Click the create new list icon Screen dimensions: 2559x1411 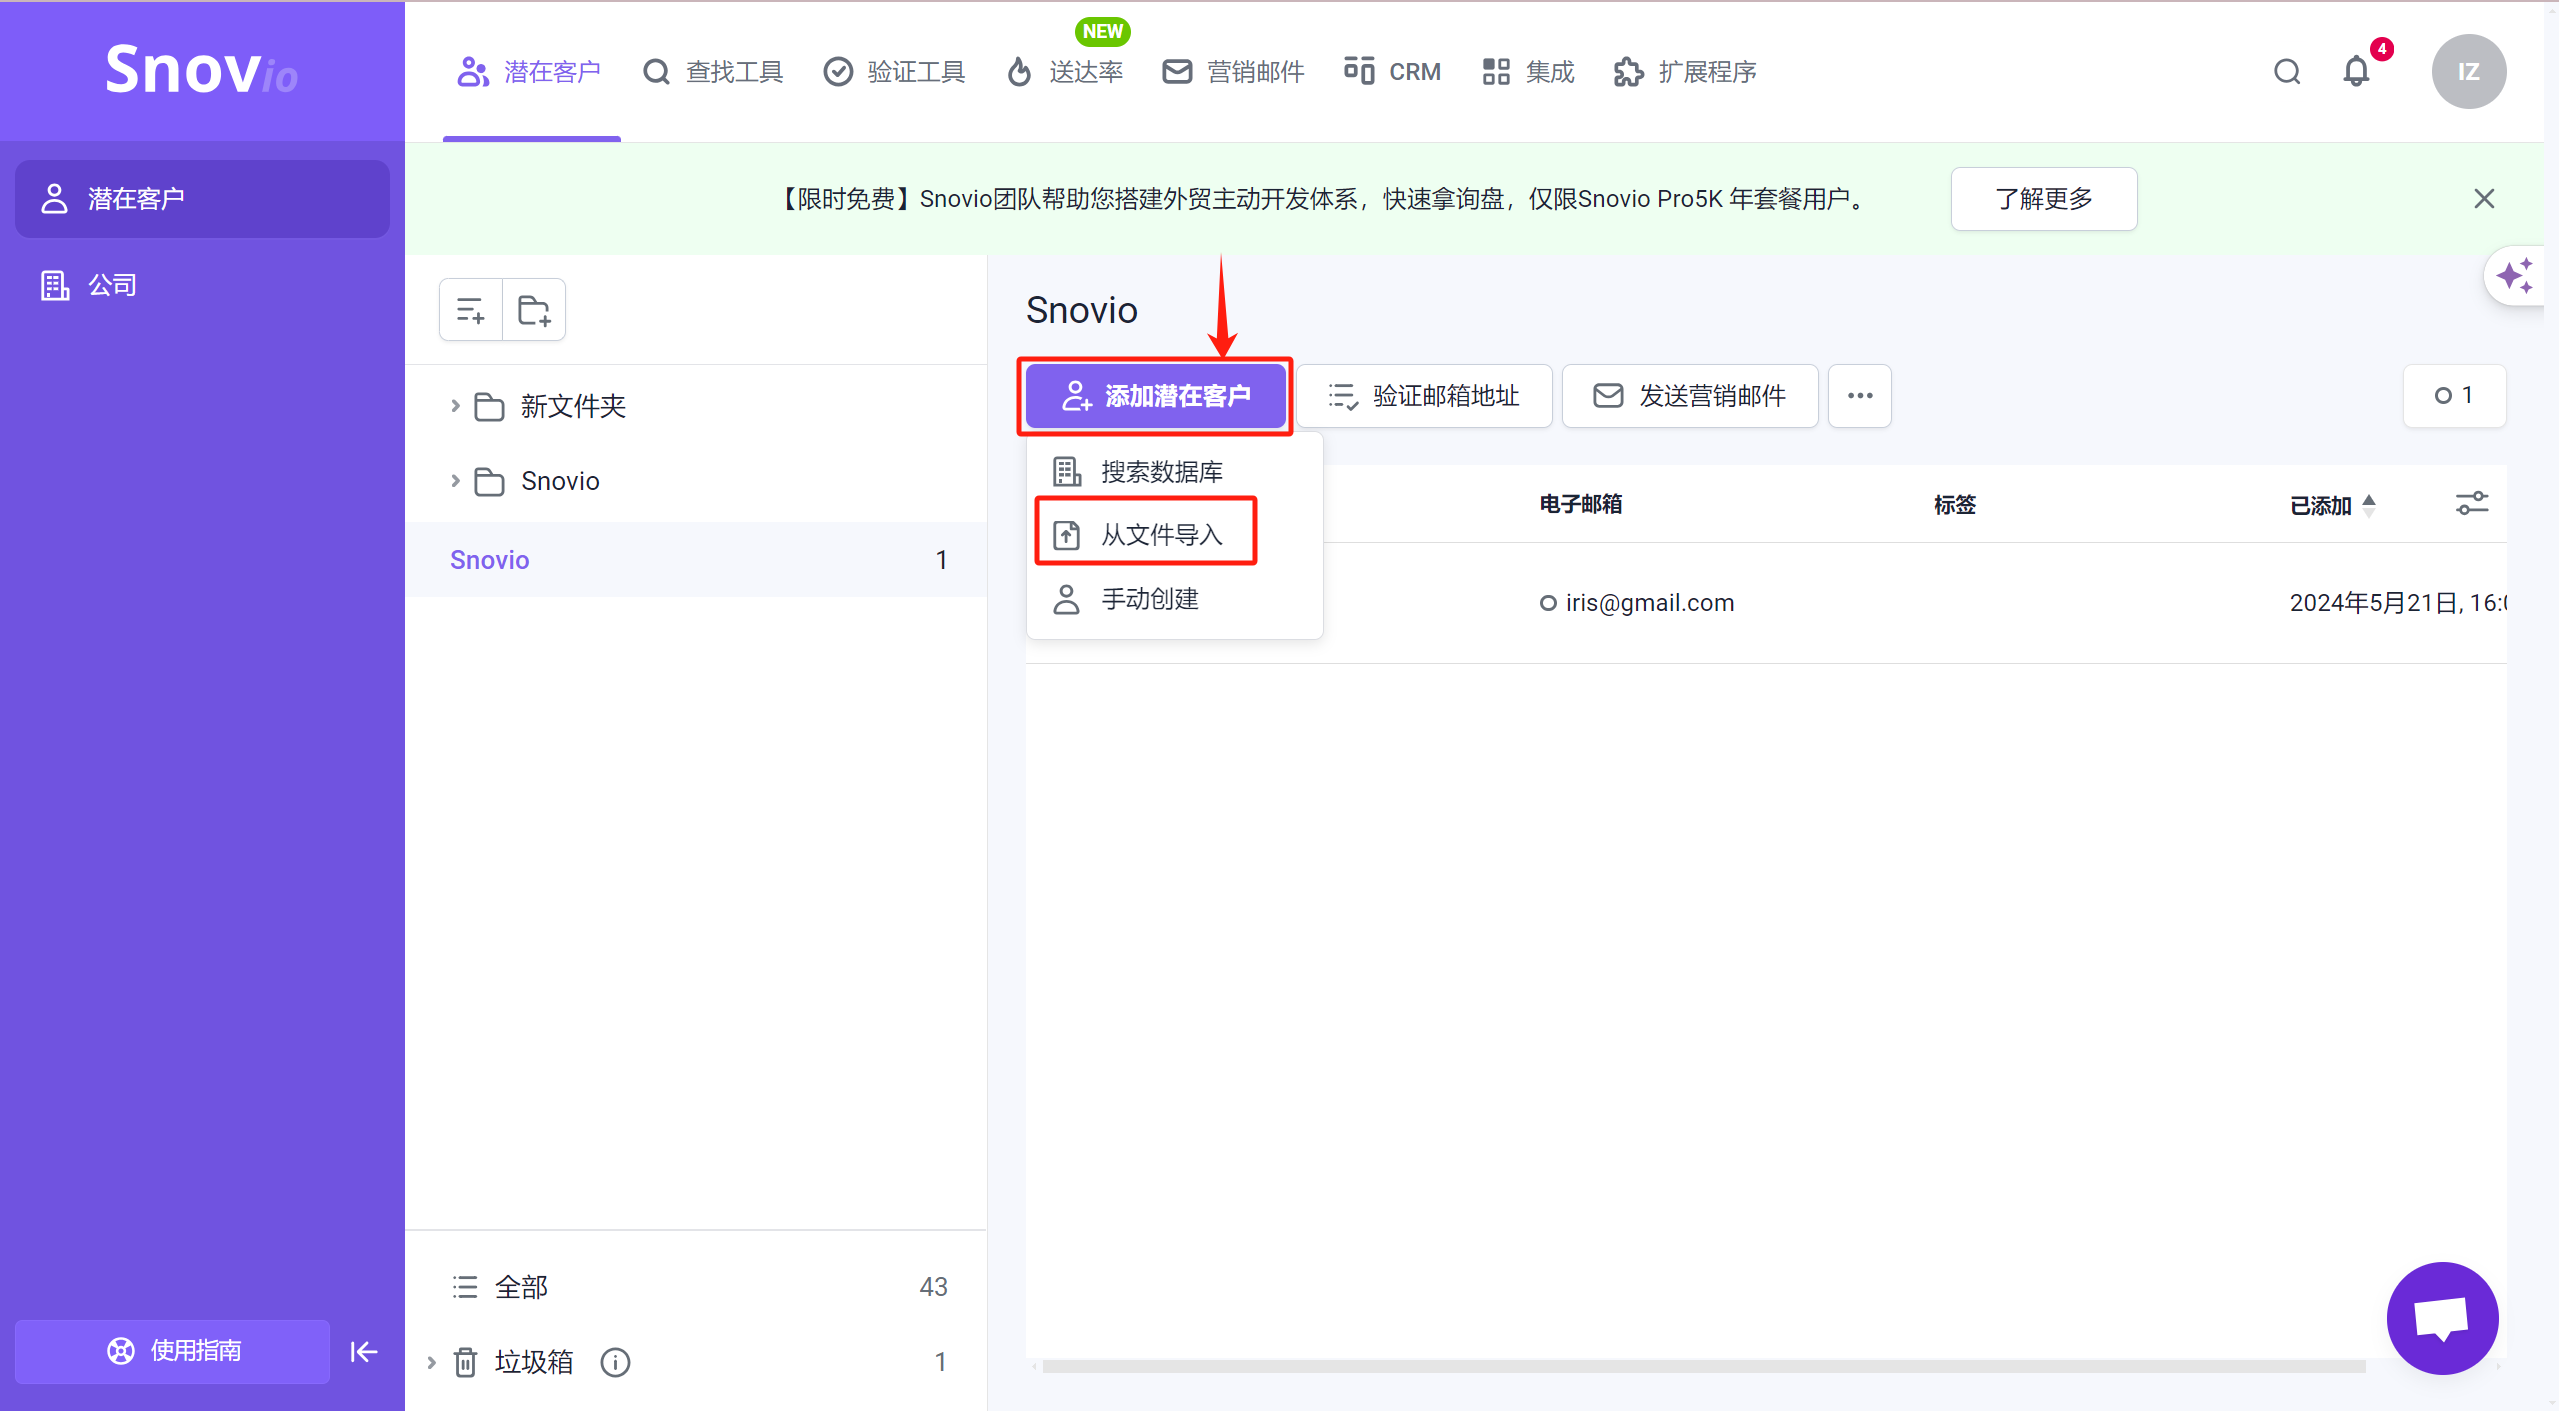[x=471, y=311]
